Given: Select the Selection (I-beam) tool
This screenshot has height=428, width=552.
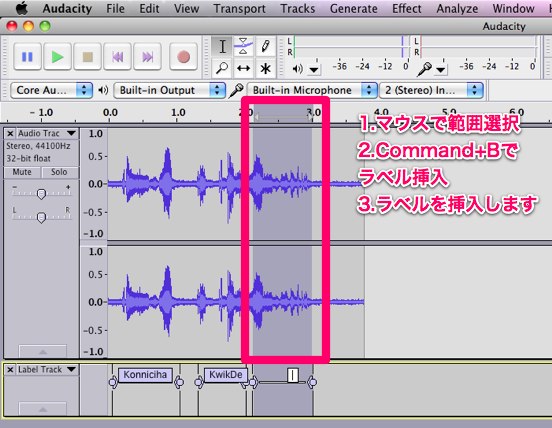Looking at the screenshot, I should click(x=222, y=46).
